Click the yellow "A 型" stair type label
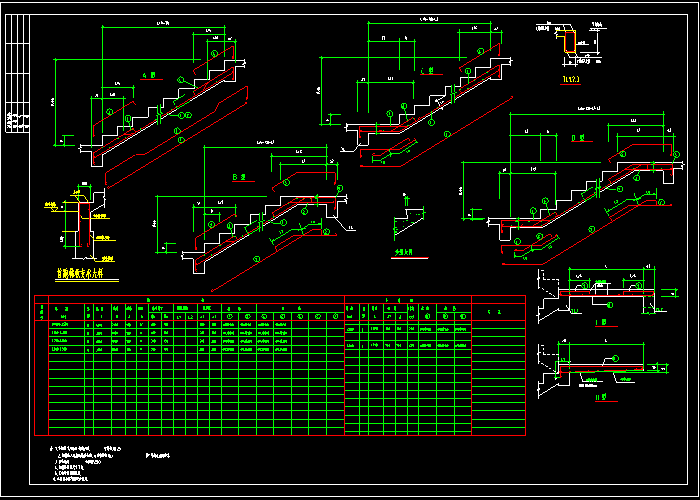Viewport: 700px width, 500px height. coord(148,75)
